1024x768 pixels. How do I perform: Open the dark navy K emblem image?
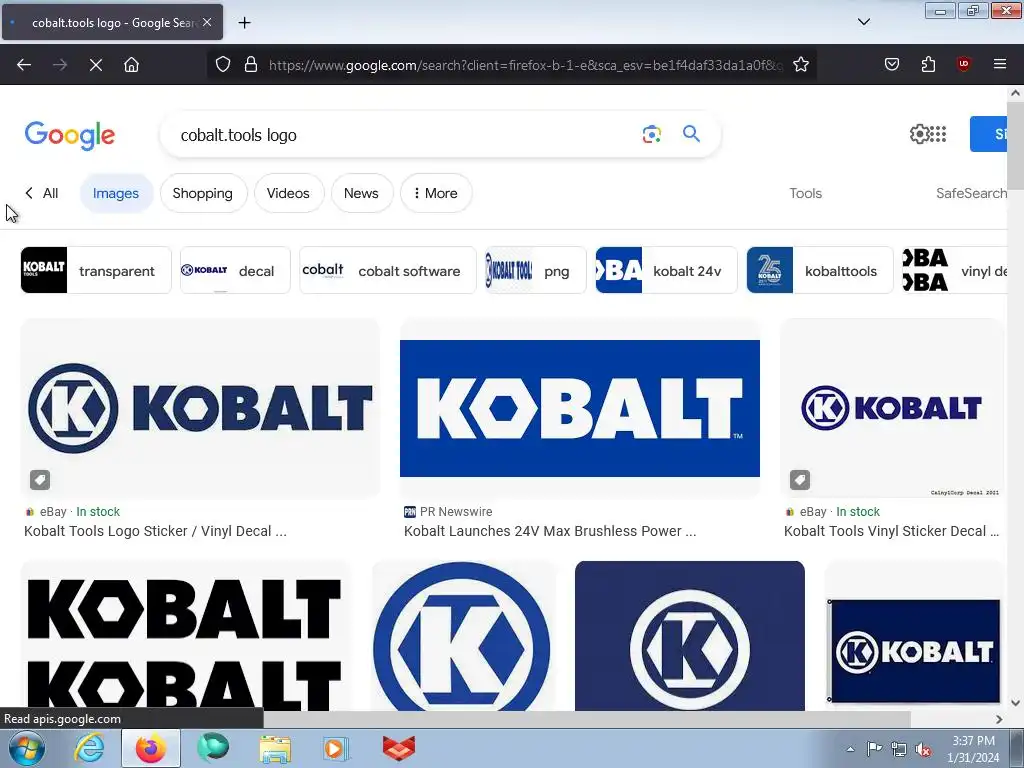click(x=690, y=635)
